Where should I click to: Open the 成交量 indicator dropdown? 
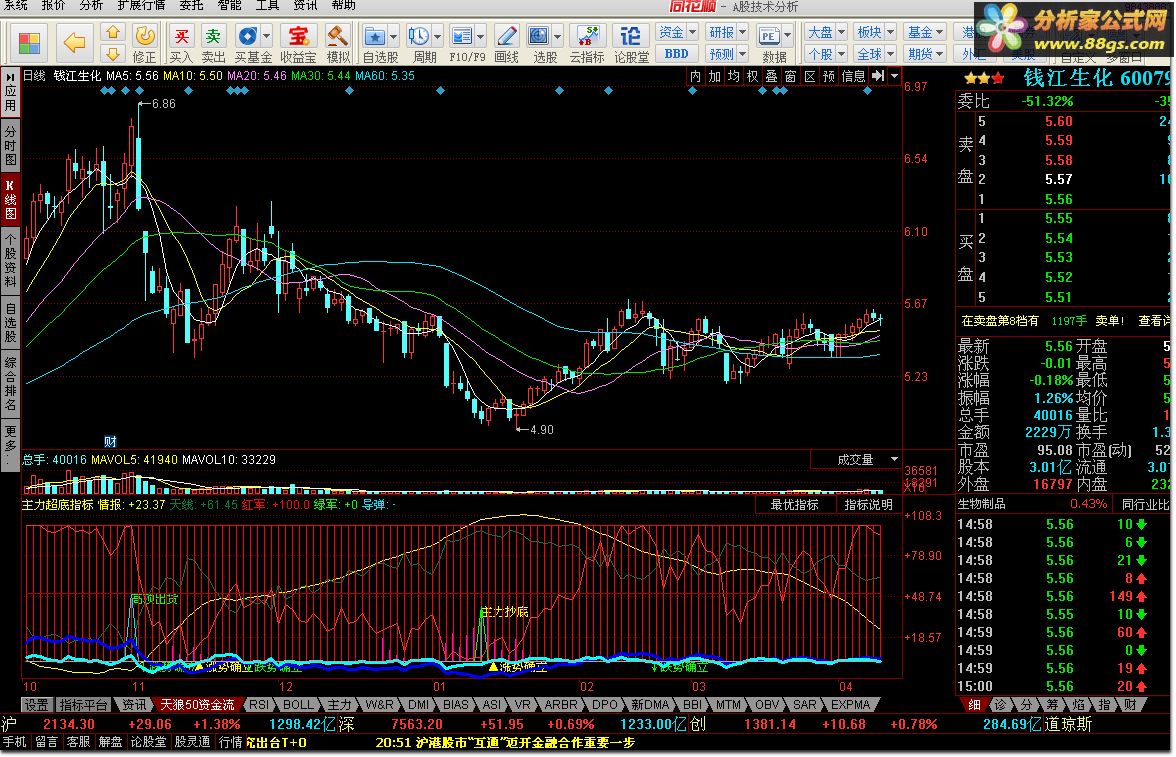(x=894, y=459)
